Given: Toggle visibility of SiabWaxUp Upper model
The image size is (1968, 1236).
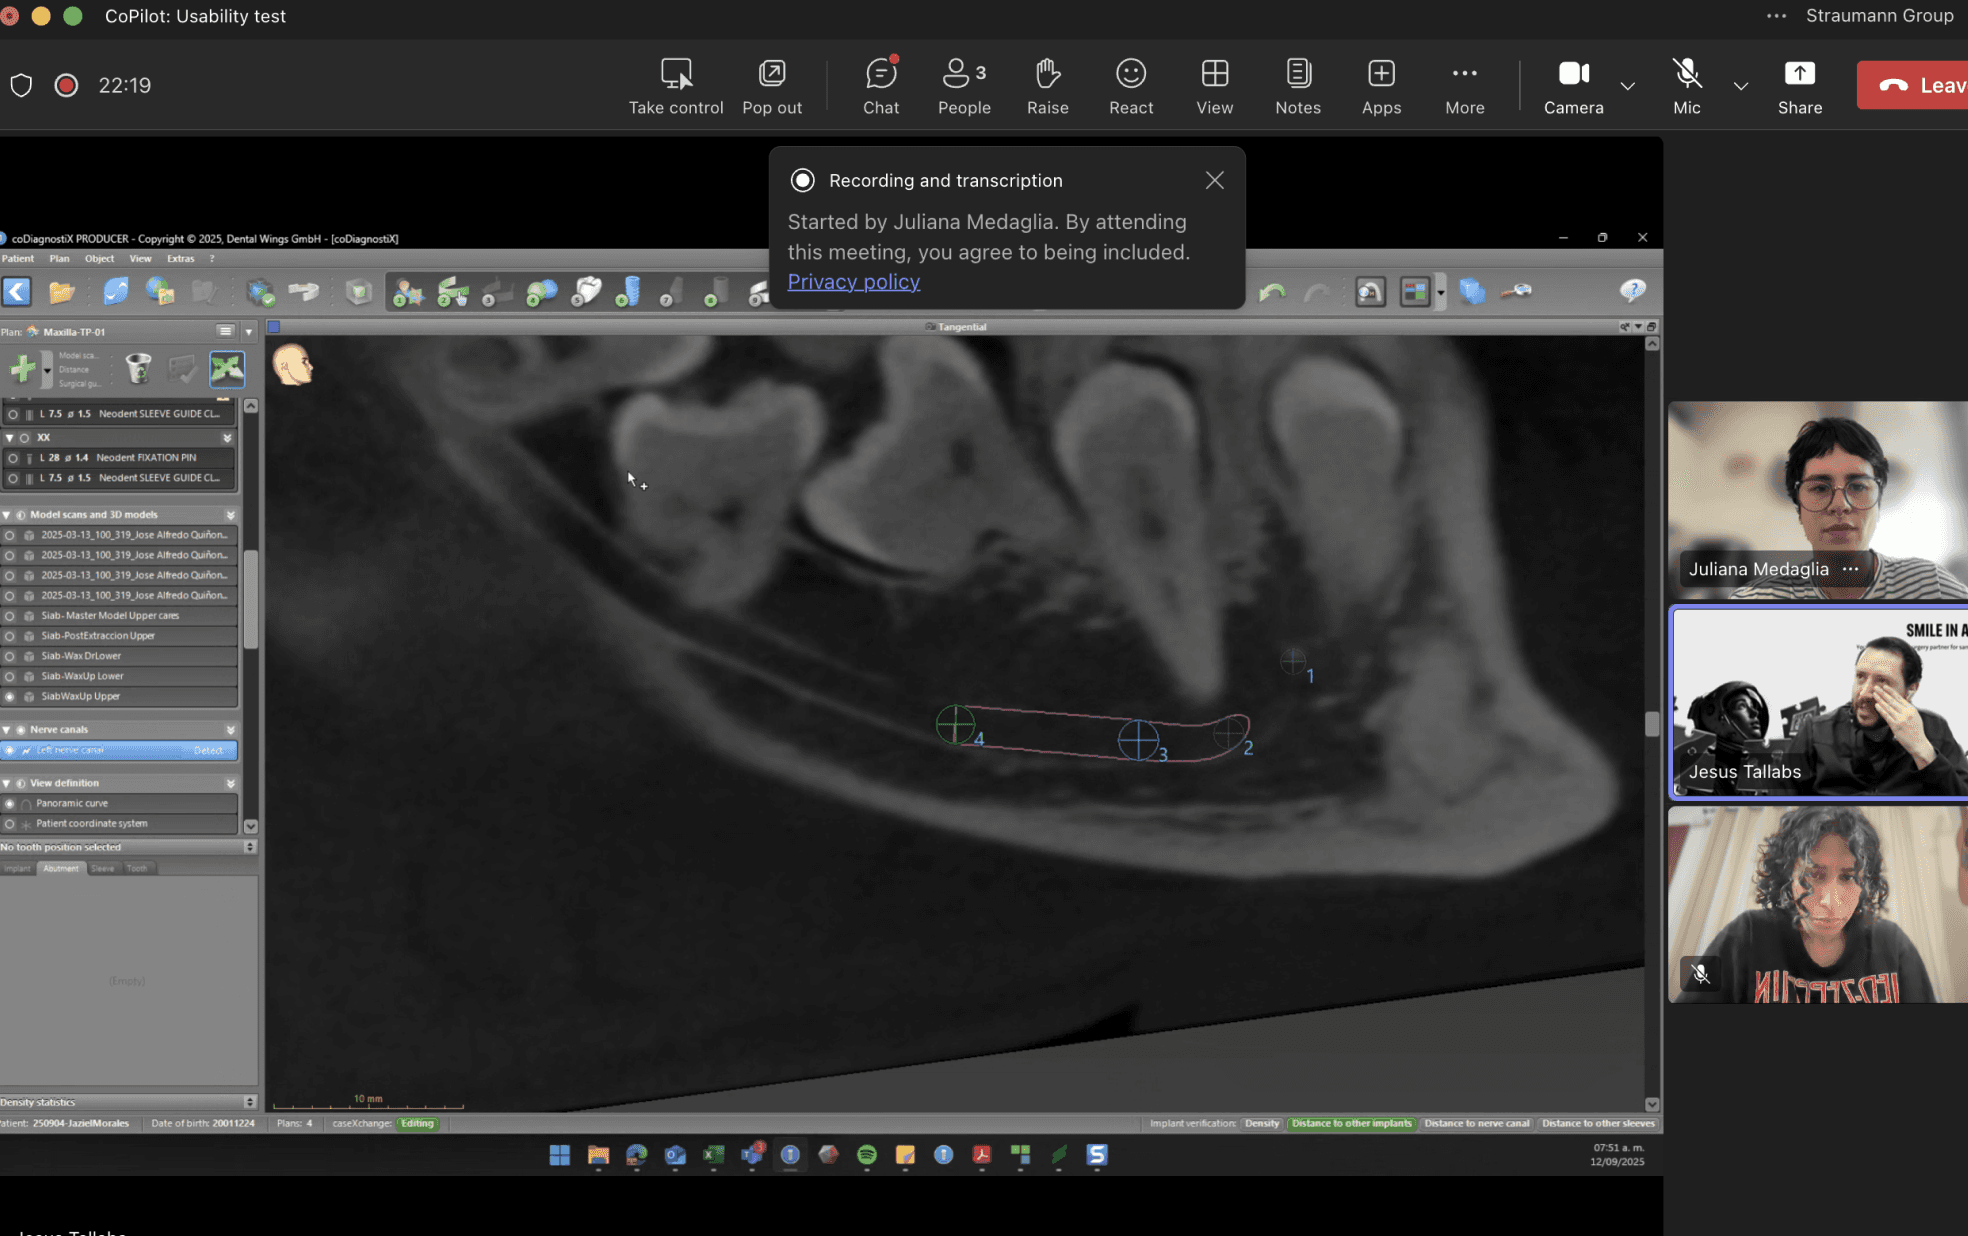Looking at the screenshot, I should (10, 697).
